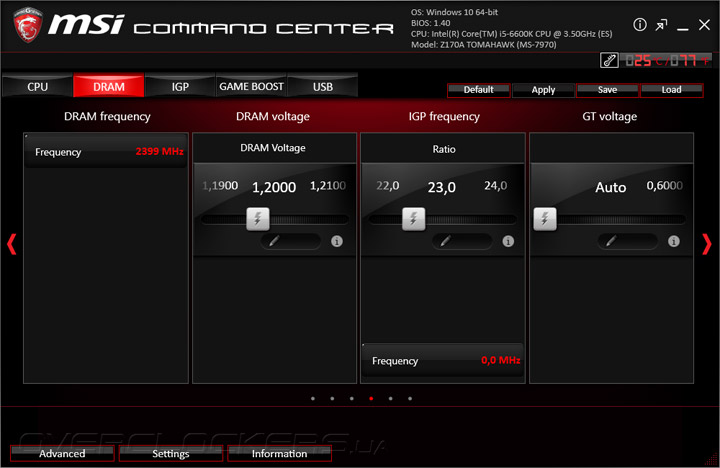Screen dimensions: 720x468
Task: Go to previous page with left arrow
Action: coord(11,244)
